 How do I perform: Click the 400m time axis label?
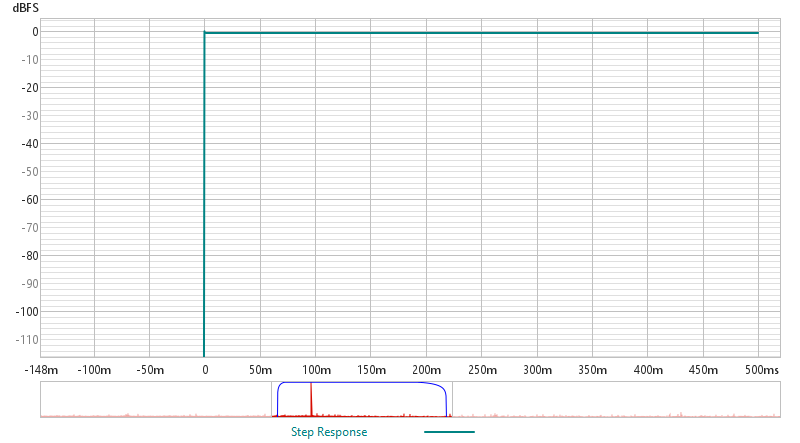[647, 370]
